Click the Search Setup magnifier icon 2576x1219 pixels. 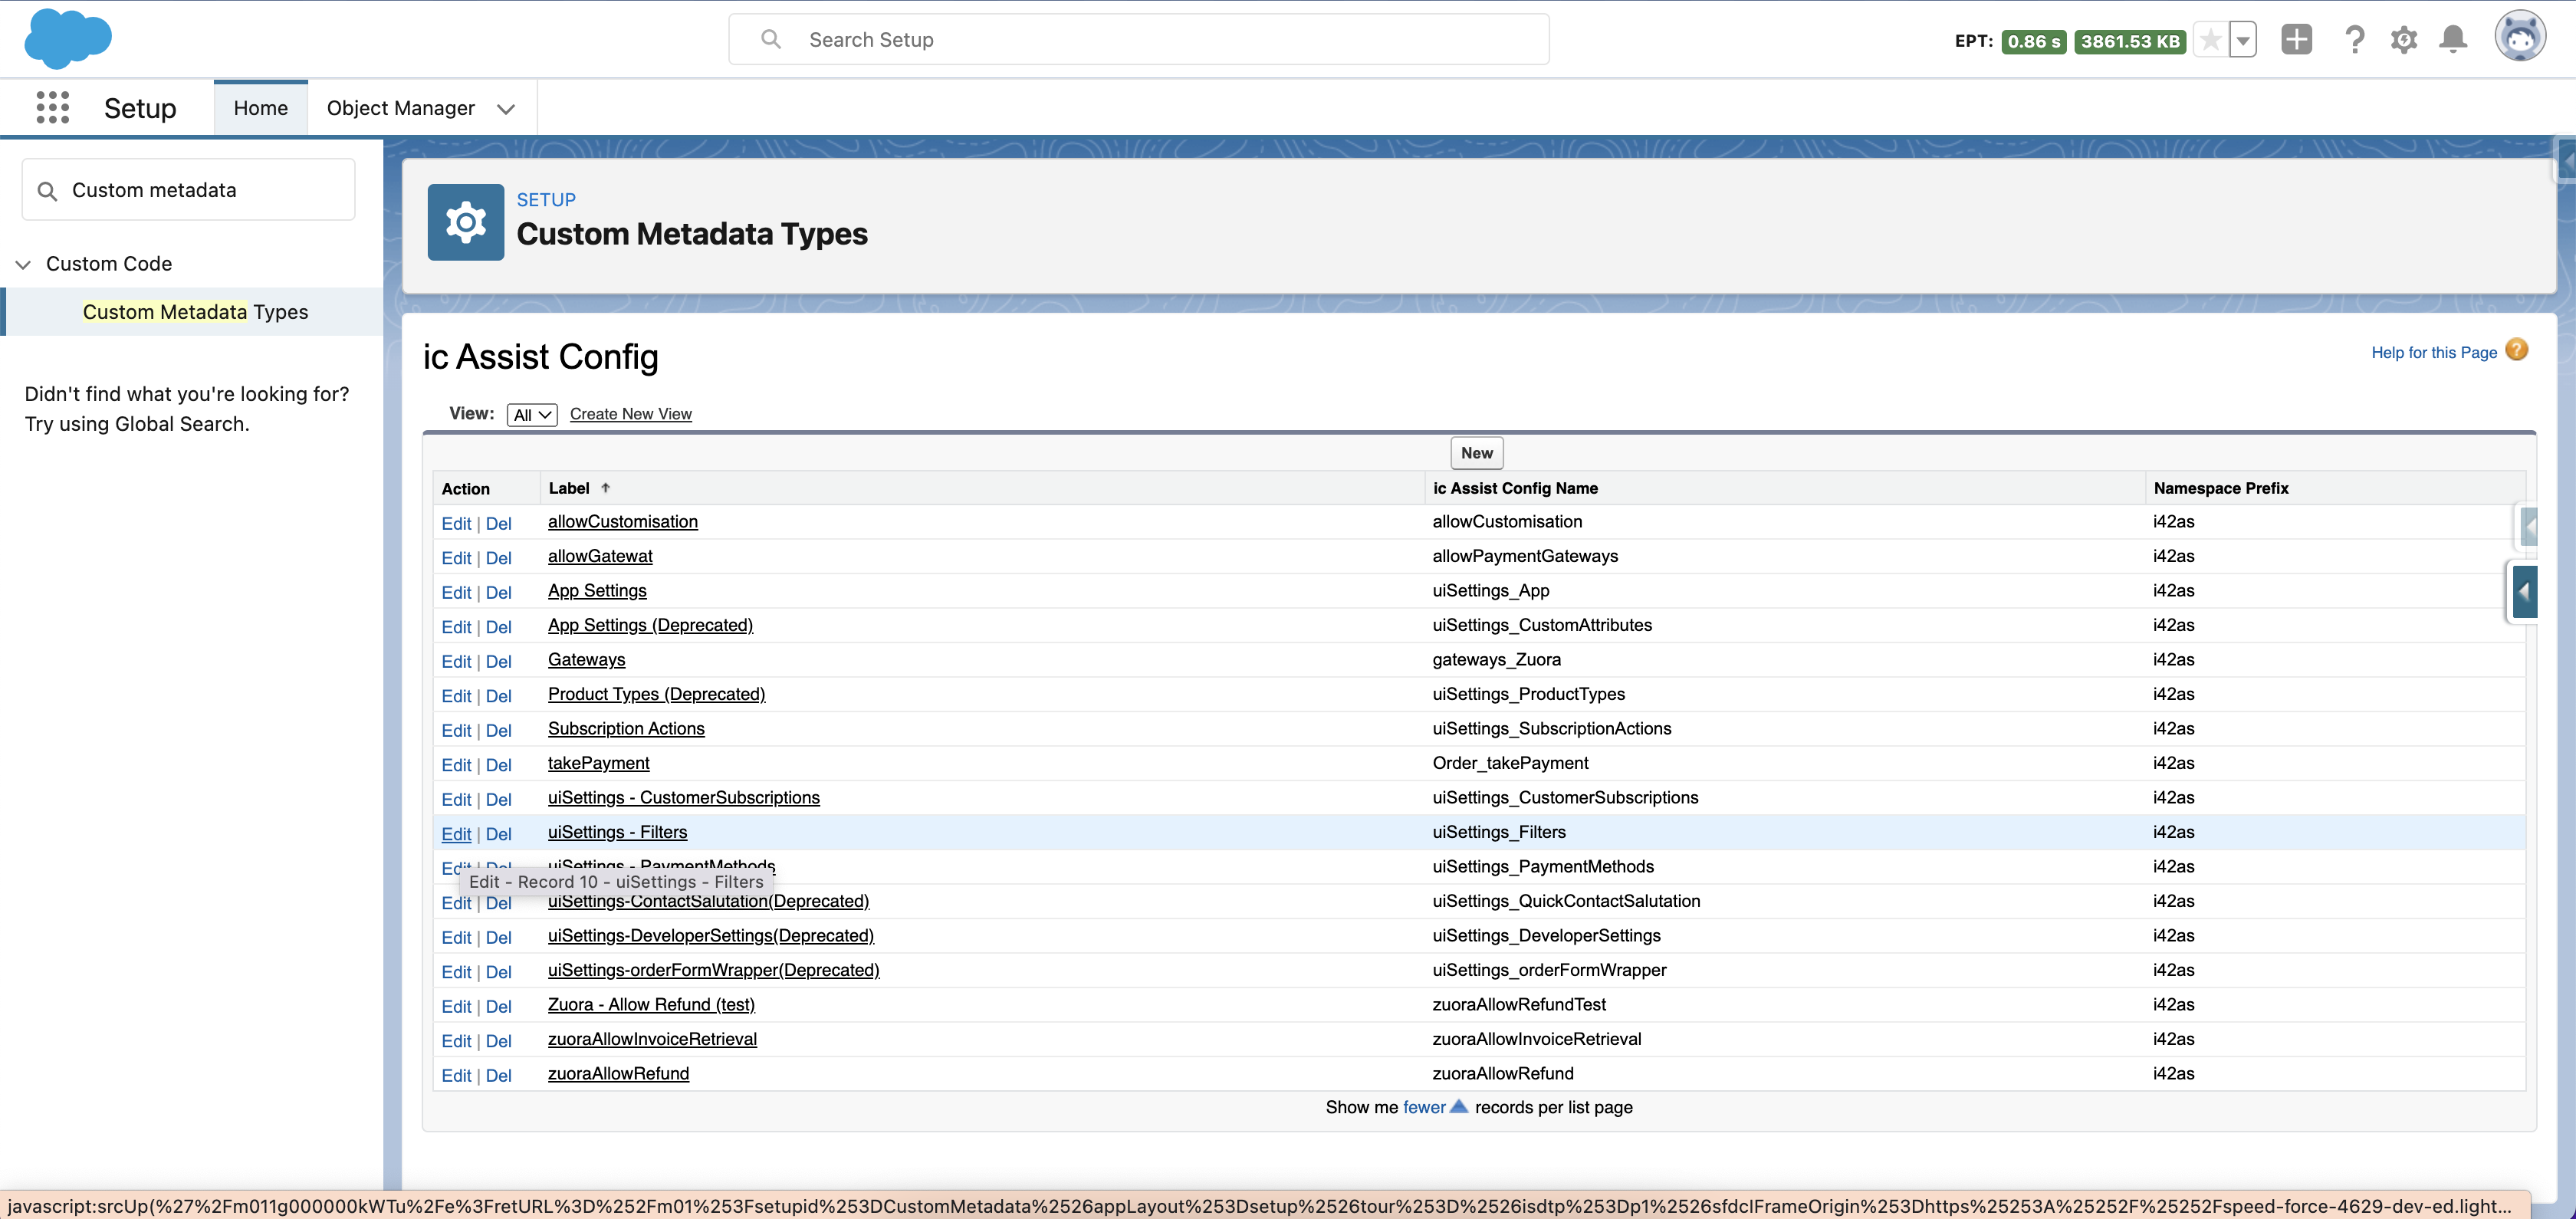pyautogui.click(x=770, y=39)
